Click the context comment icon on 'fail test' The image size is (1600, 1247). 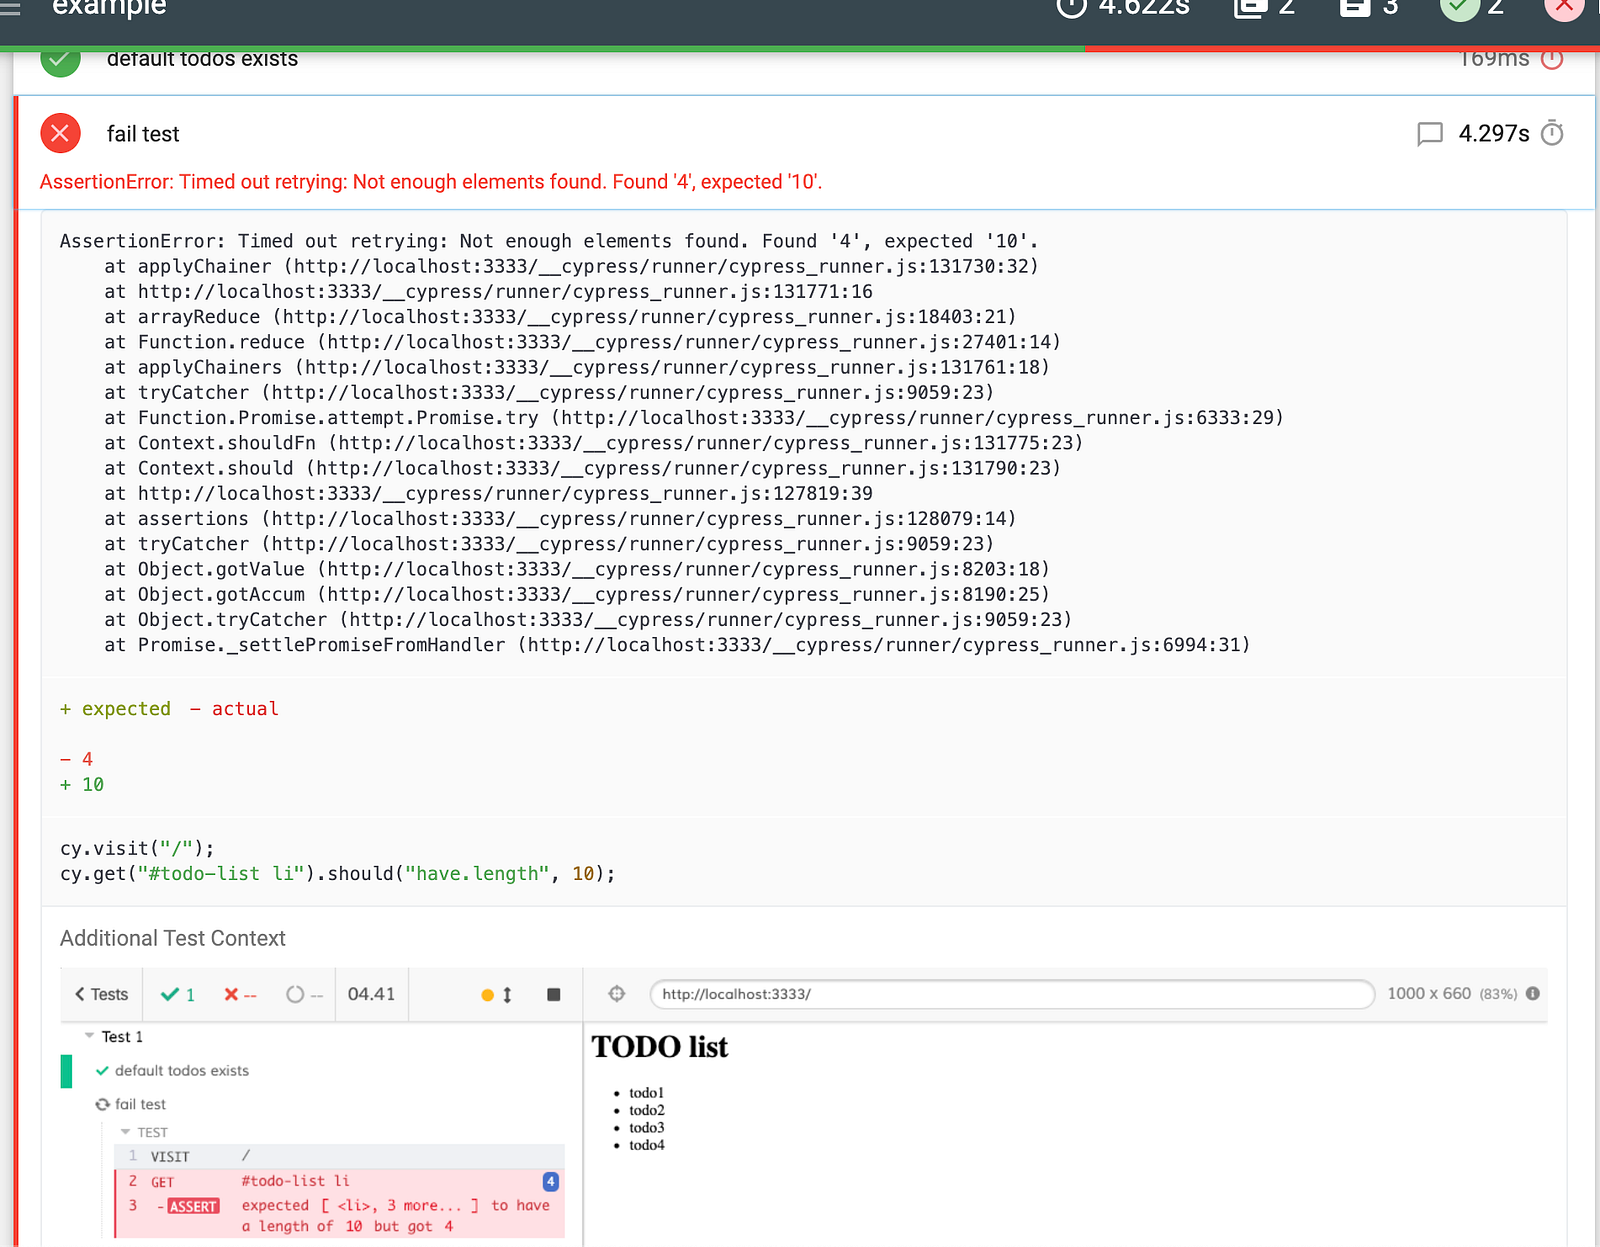1430,134
